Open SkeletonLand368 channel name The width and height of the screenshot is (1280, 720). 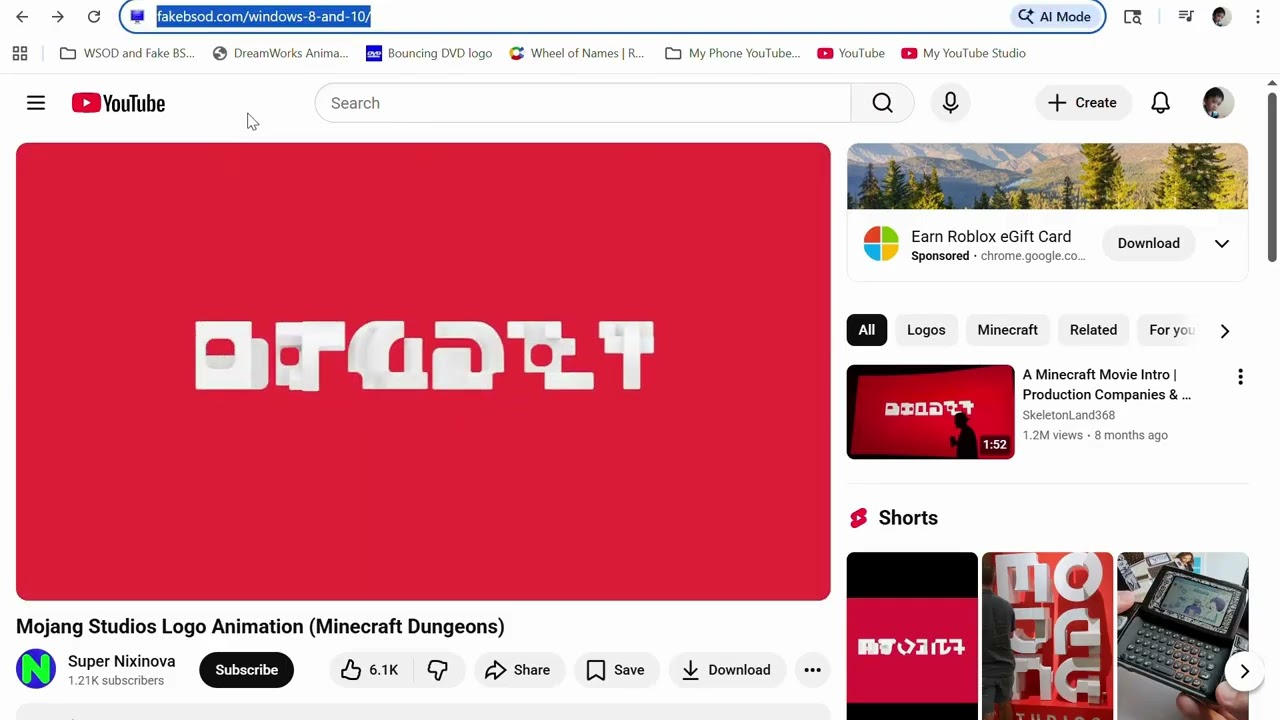1068,415
